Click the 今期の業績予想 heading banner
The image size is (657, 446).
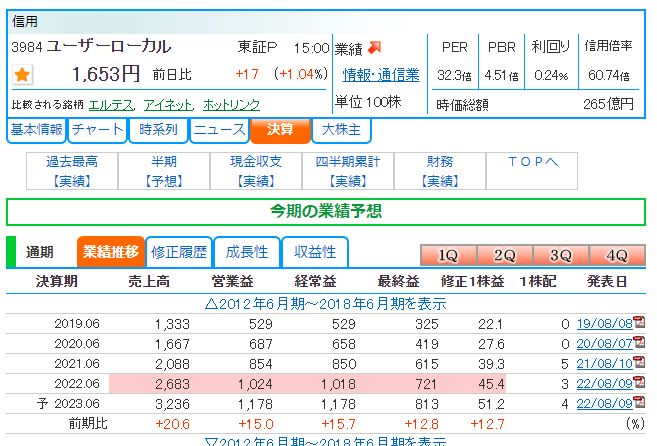pyautogui.click(x=326, y=212)
